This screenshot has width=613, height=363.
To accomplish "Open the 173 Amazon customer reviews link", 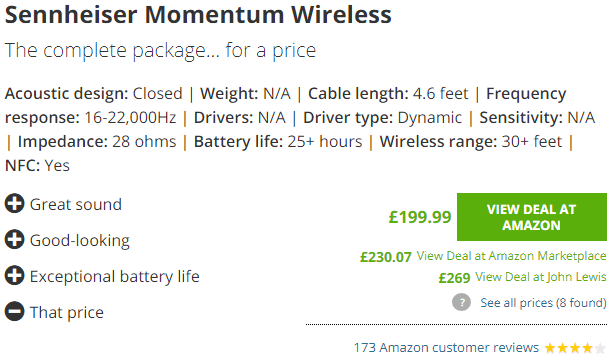I will point(446,347).
